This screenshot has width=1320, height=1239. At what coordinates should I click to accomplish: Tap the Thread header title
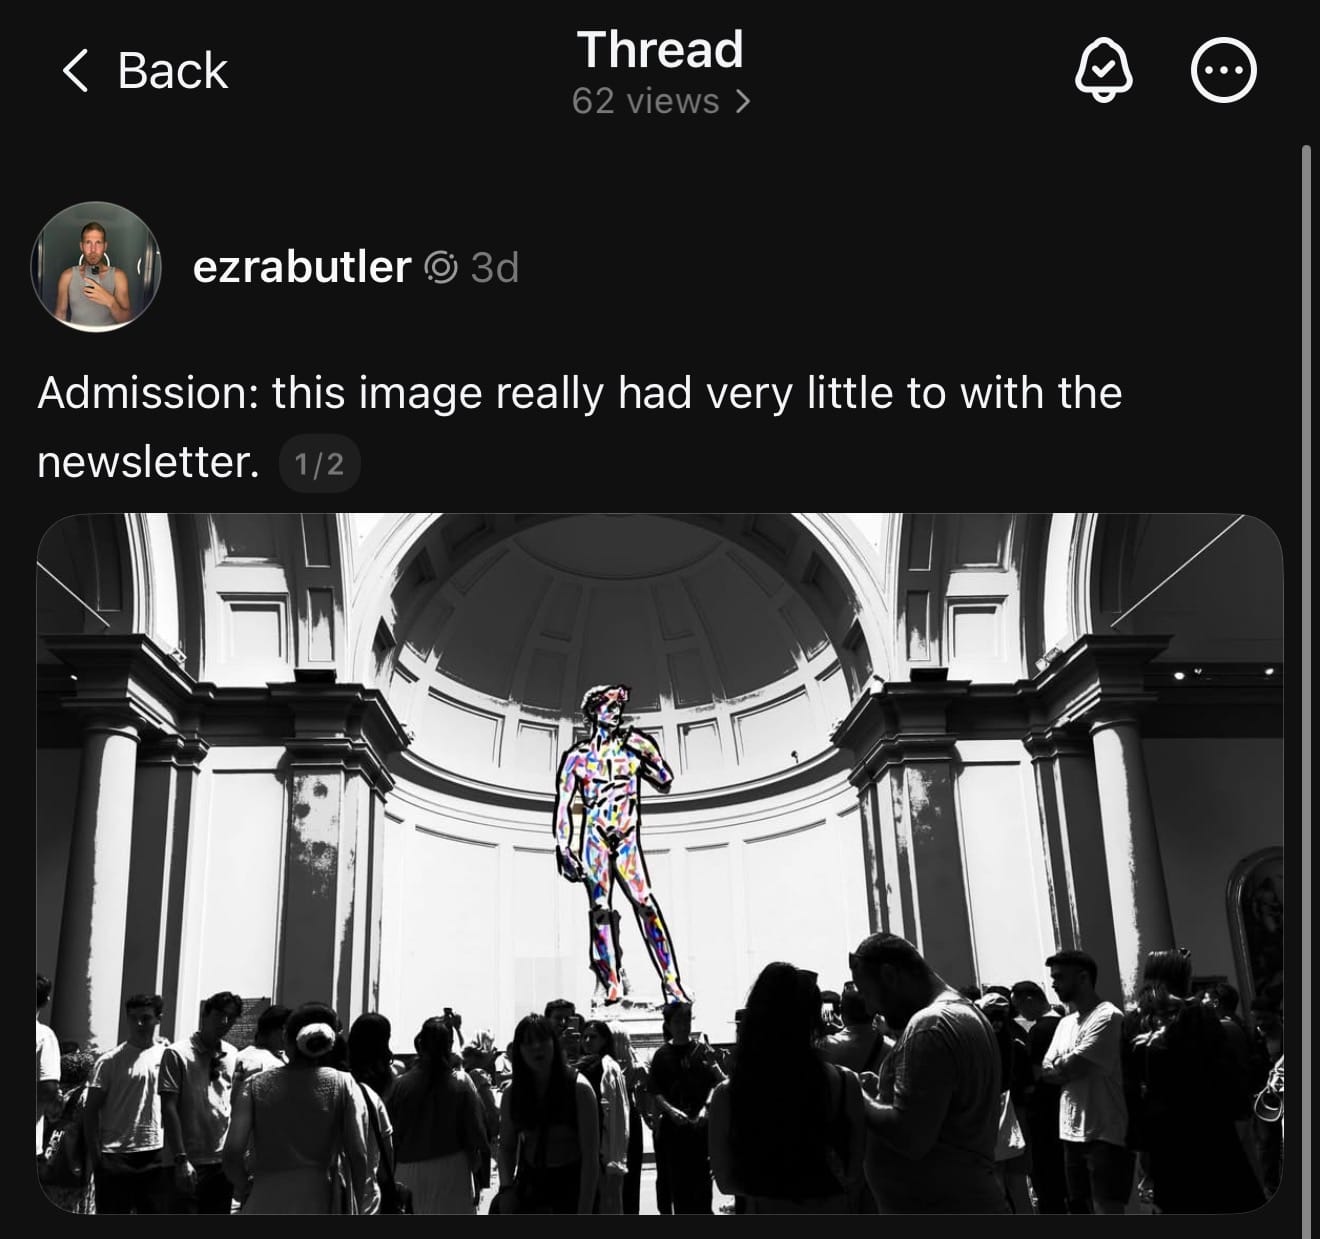[660, 49]
